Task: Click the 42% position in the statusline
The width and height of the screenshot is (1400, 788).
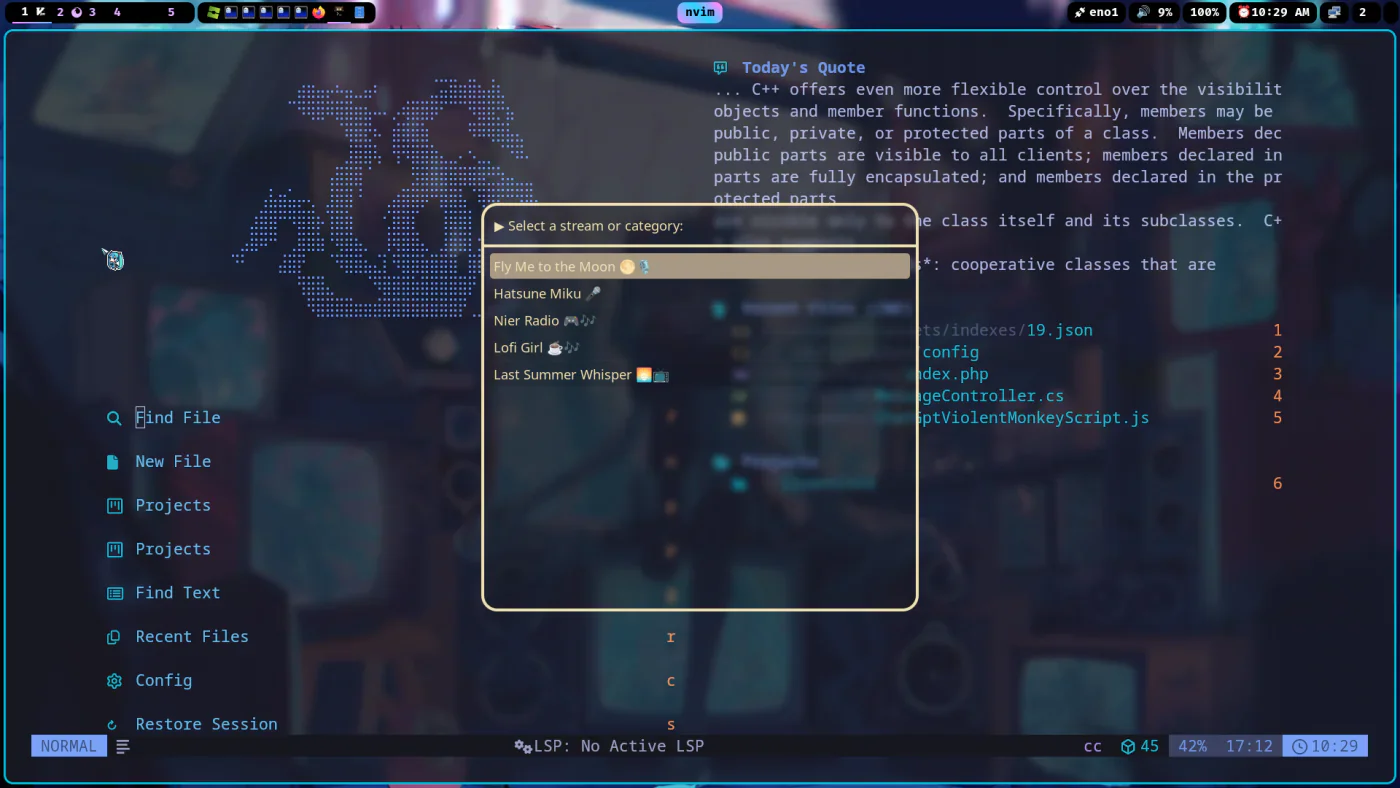Action: [1192, 746]
